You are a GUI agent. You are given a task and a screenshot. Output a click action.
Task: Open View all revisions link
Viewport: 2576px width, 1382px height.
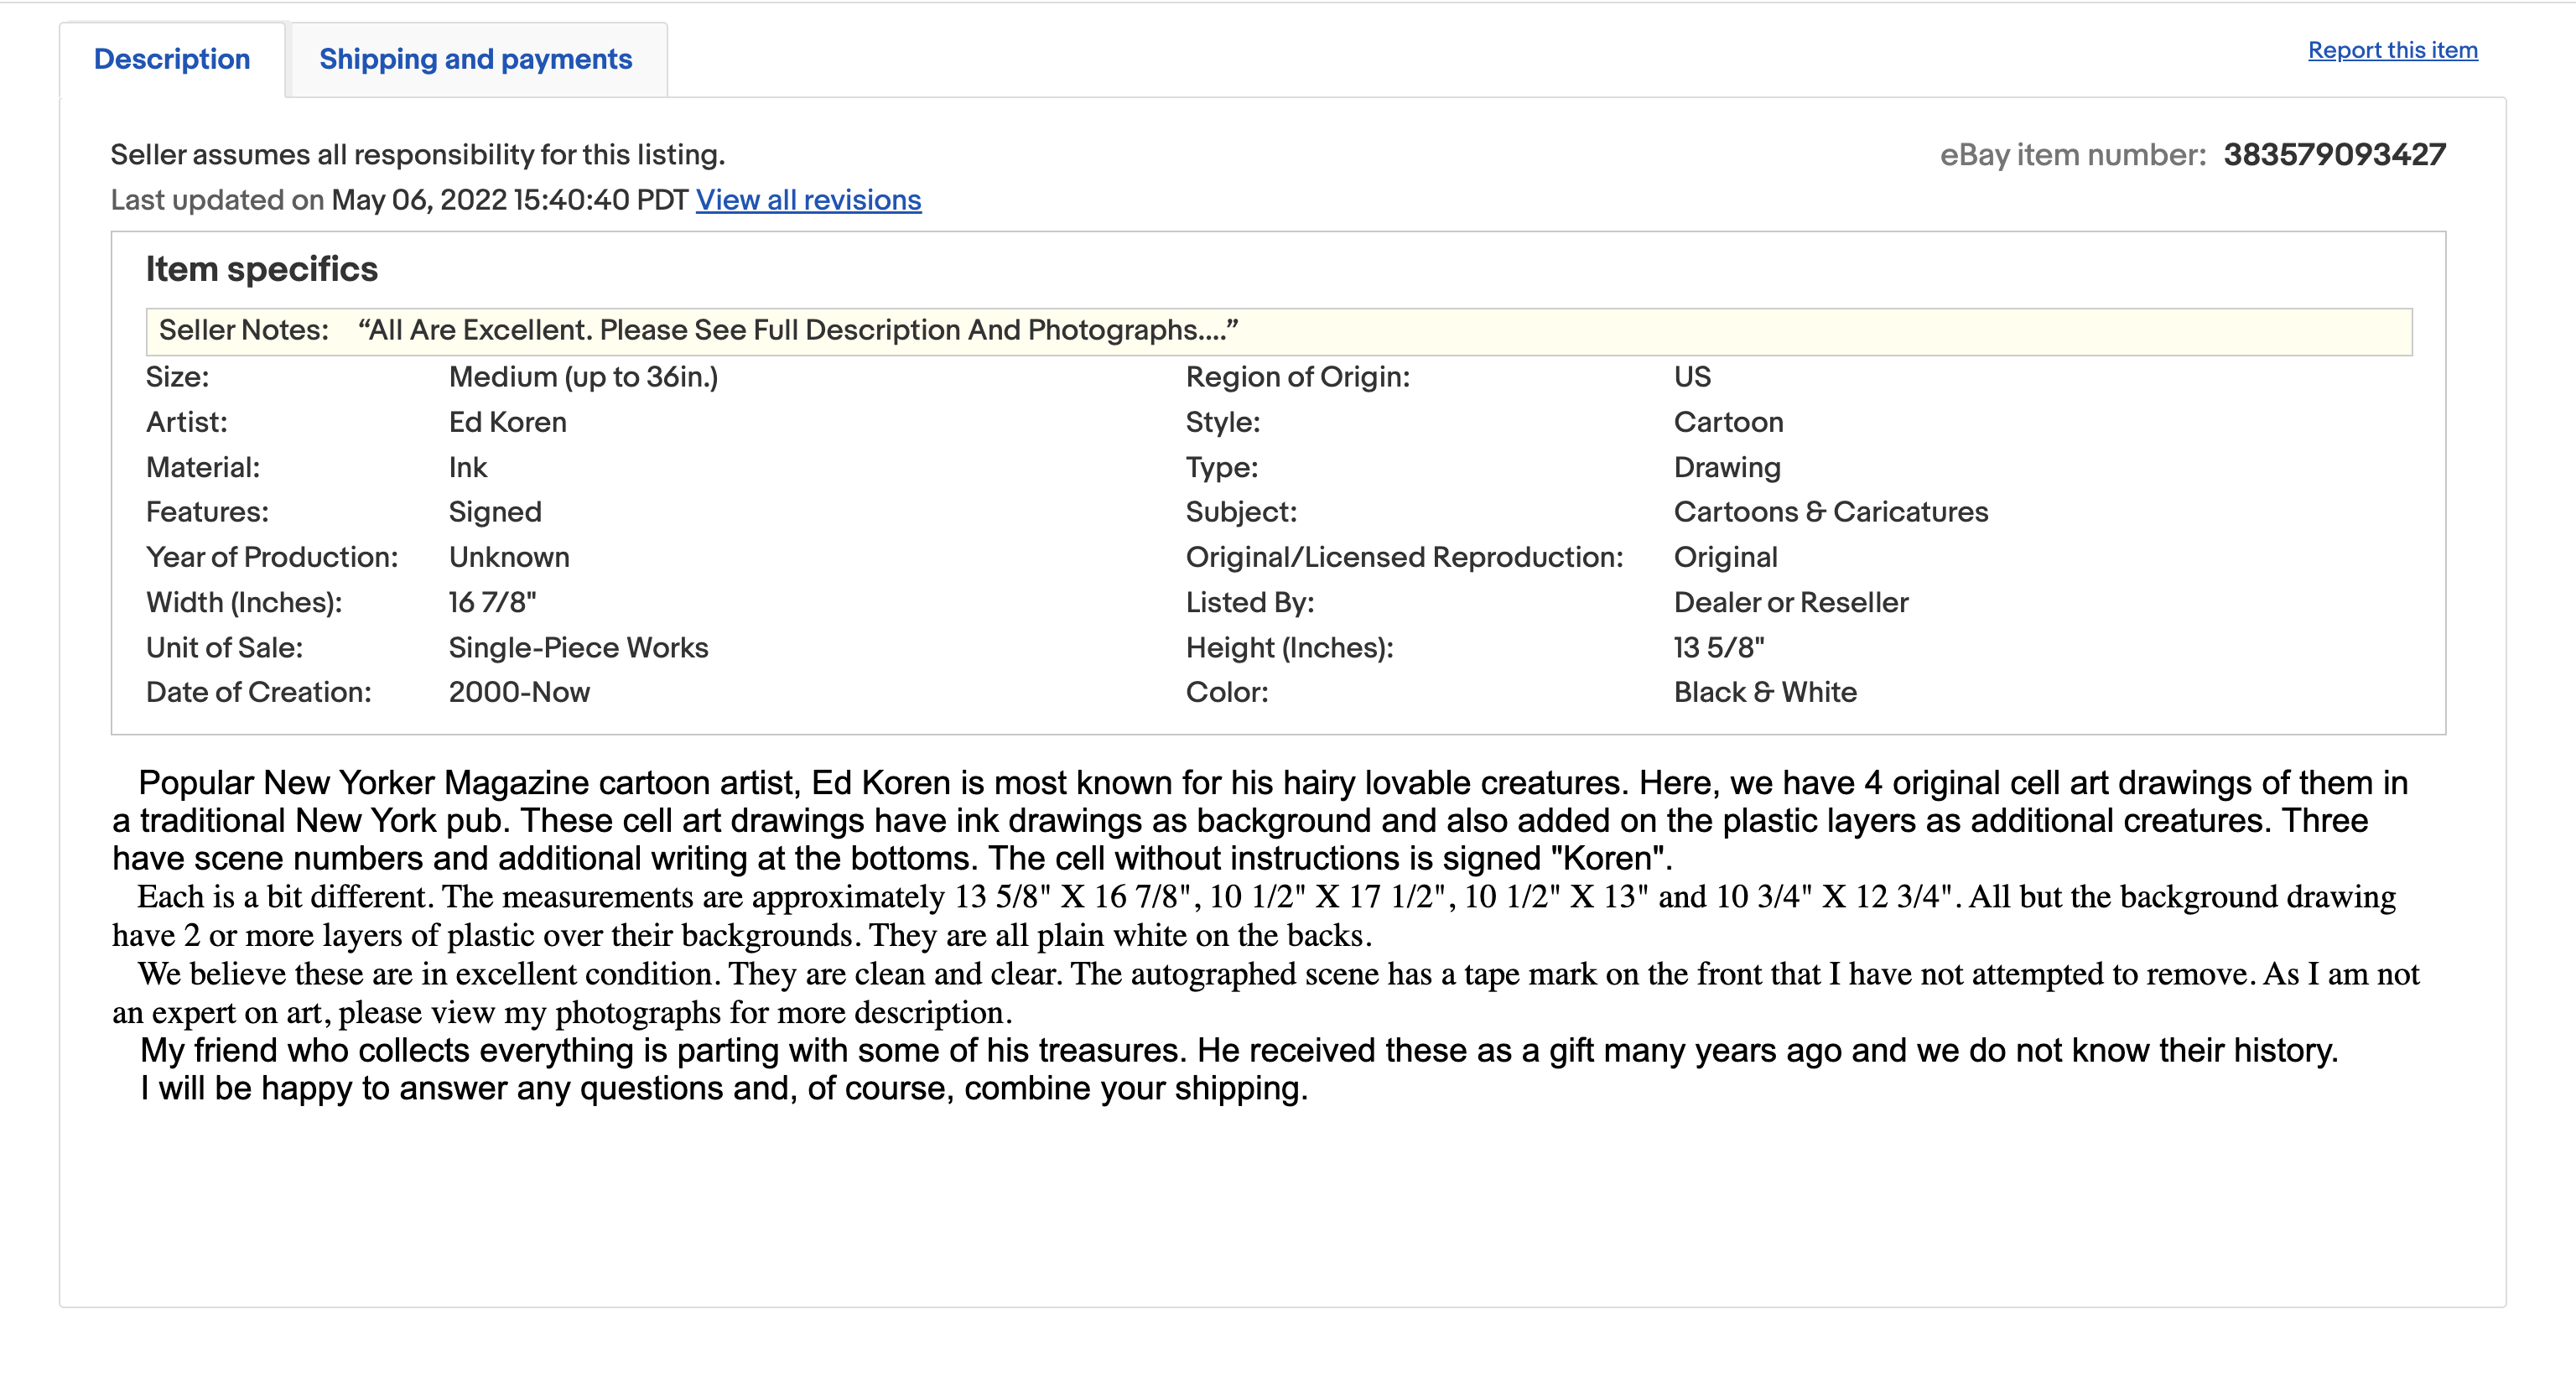808,200
